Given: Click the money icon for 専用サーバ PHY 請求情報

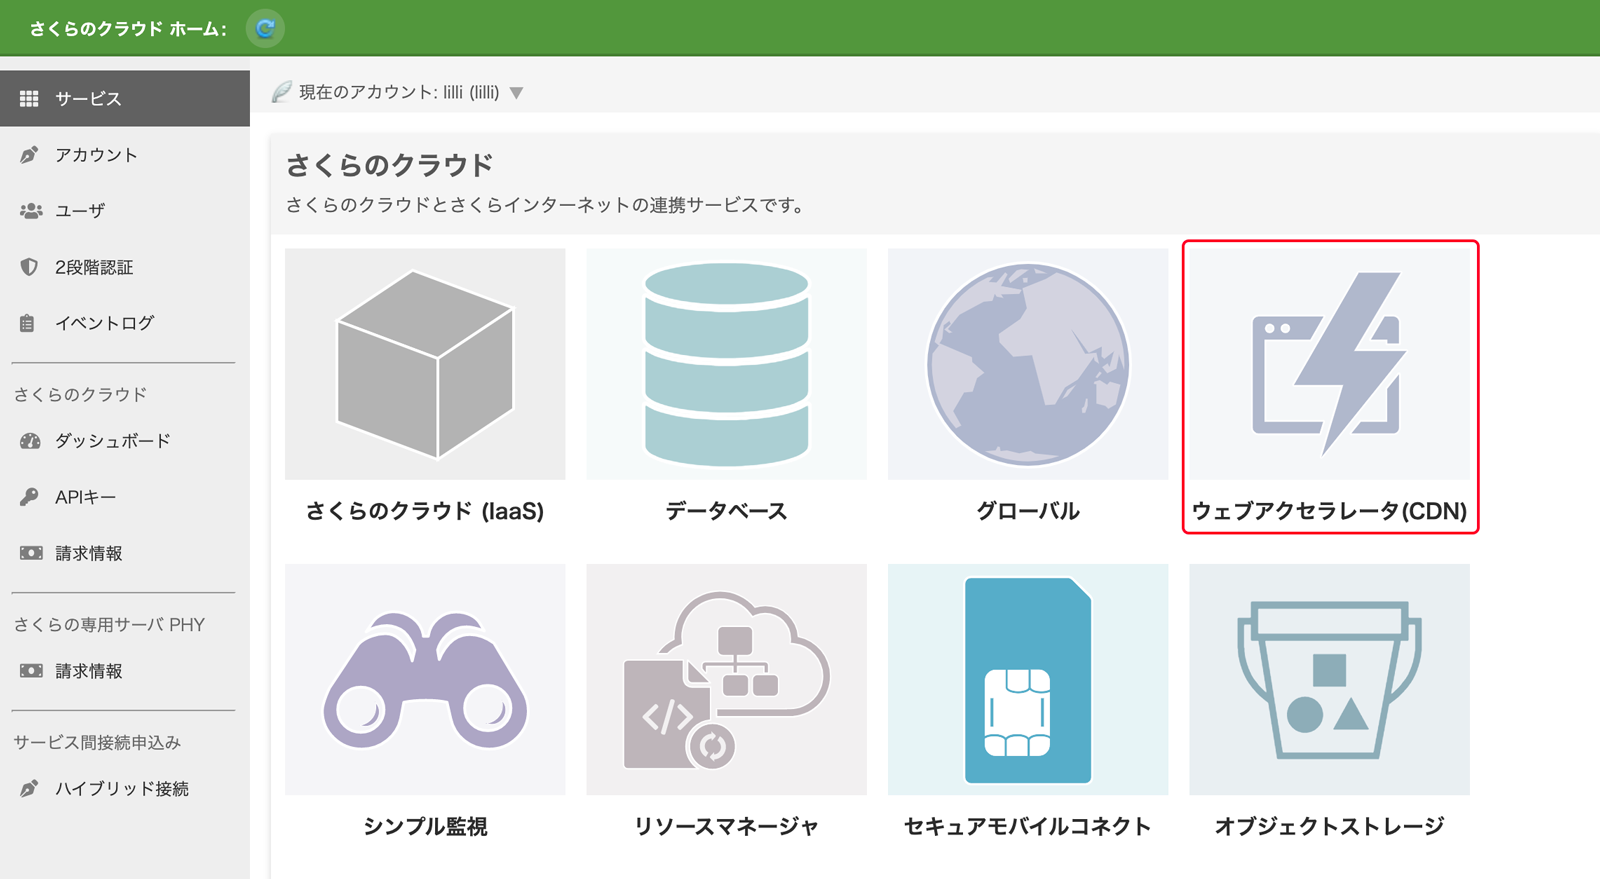Looking at the screenshot, I should point(31,671).
